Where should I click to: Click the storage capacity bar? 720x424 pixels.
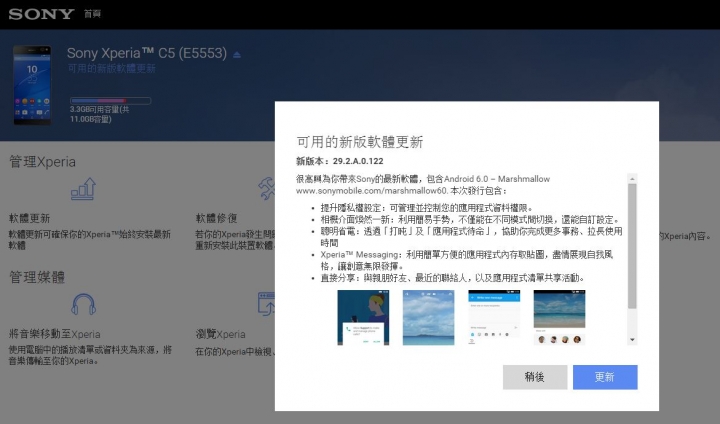click(110, 100)
